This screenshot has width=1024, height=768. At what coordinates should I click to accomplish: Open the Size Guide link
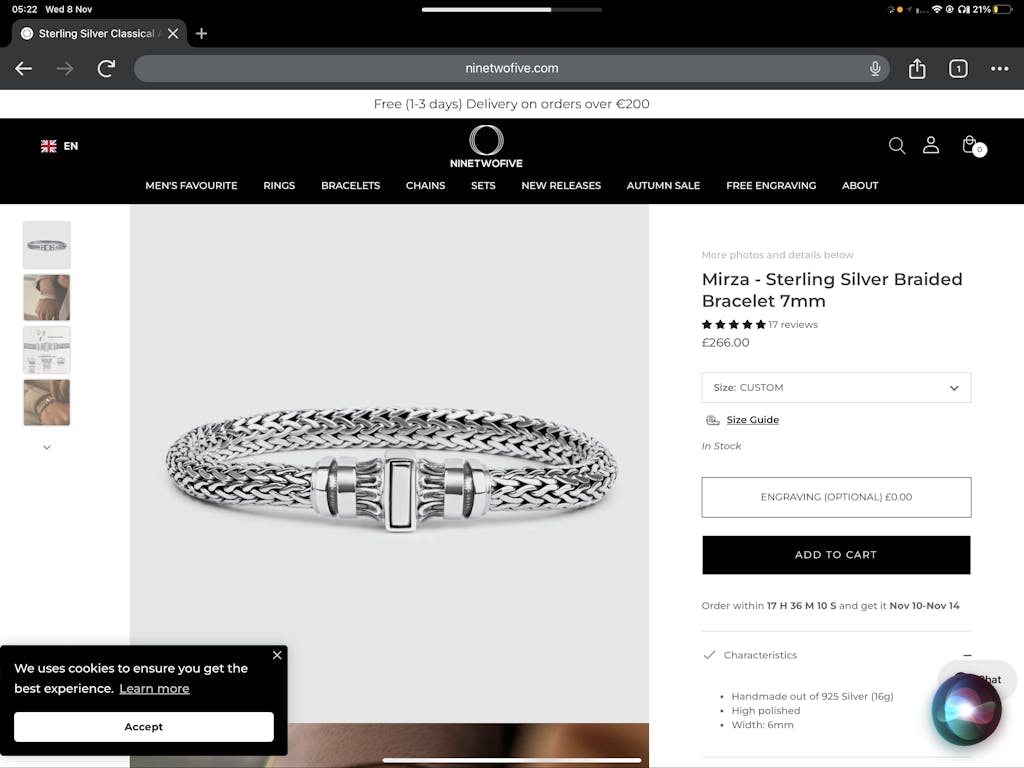(x=752, y=420)
